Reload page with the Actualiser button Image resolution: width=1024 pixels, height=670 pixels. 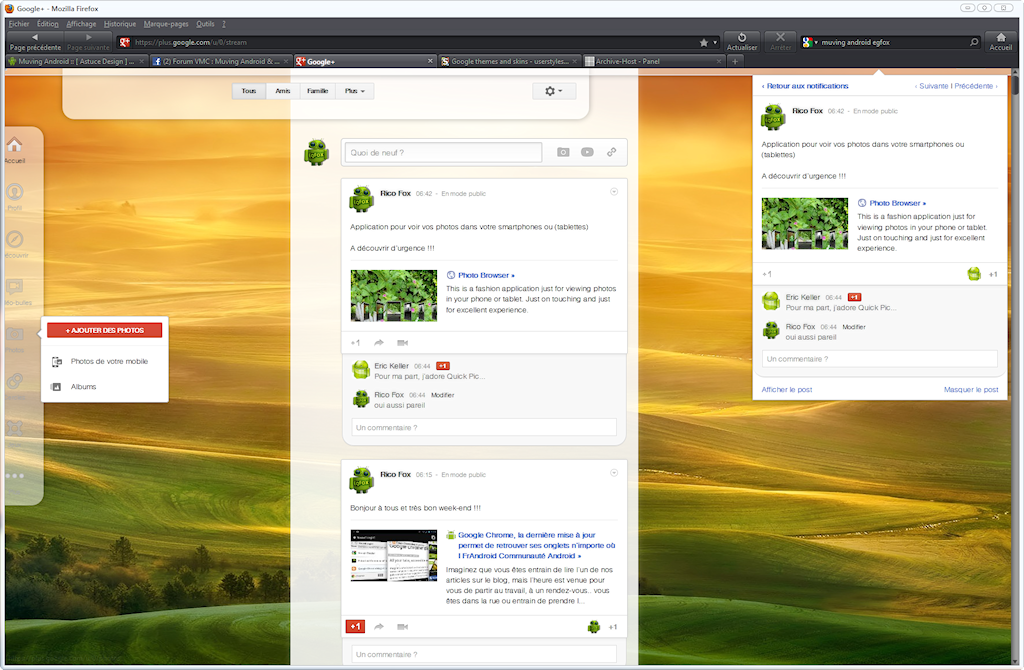742,42
